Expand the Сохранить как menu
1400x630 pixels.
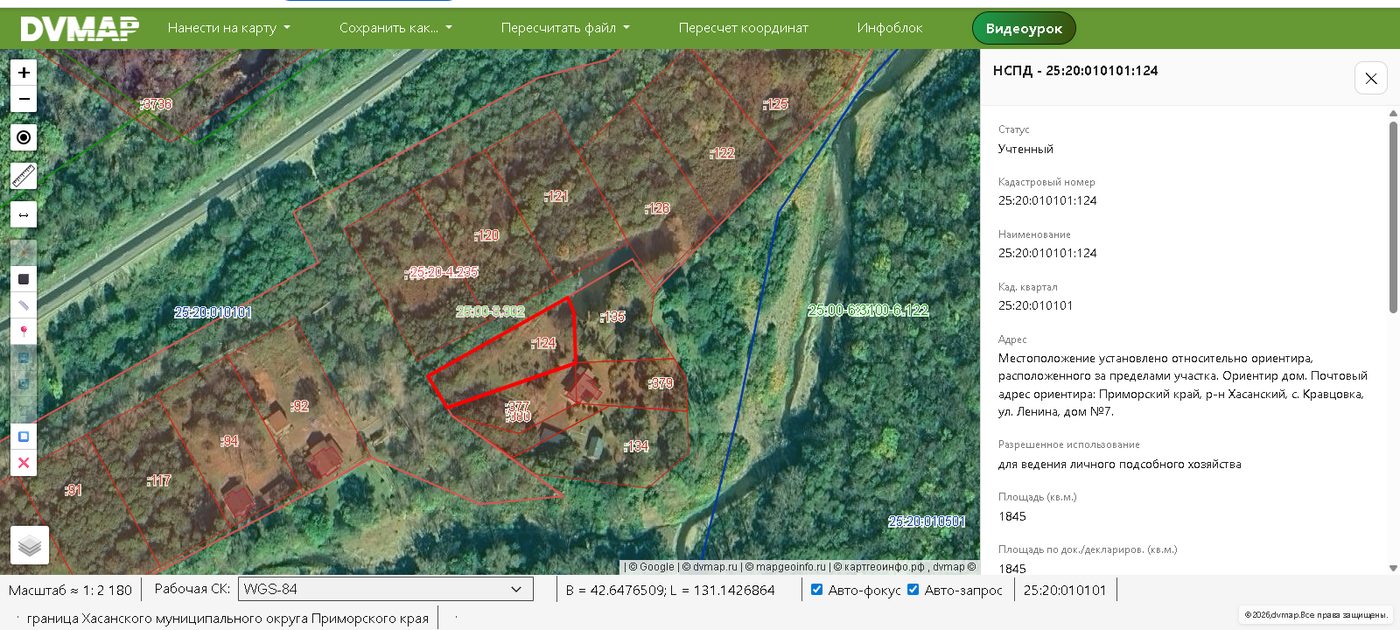pyautogui.click(x=396, y=28)
